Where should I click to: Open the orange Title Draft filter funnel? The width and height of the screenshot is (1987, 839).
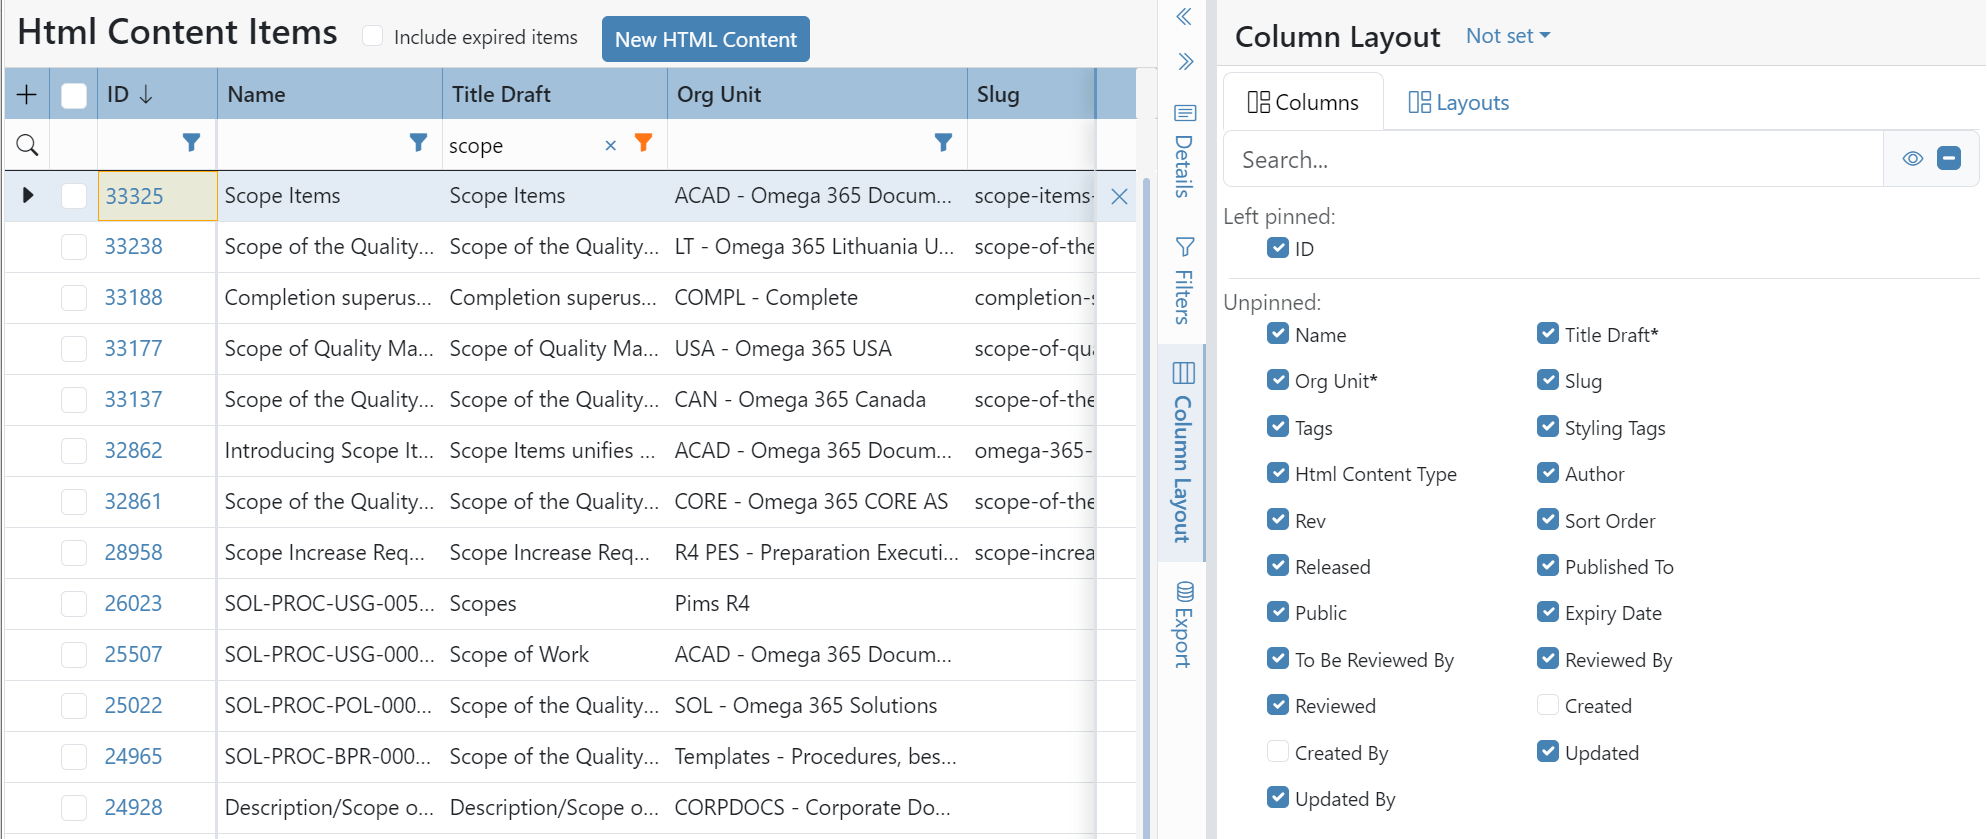(644, 143)
